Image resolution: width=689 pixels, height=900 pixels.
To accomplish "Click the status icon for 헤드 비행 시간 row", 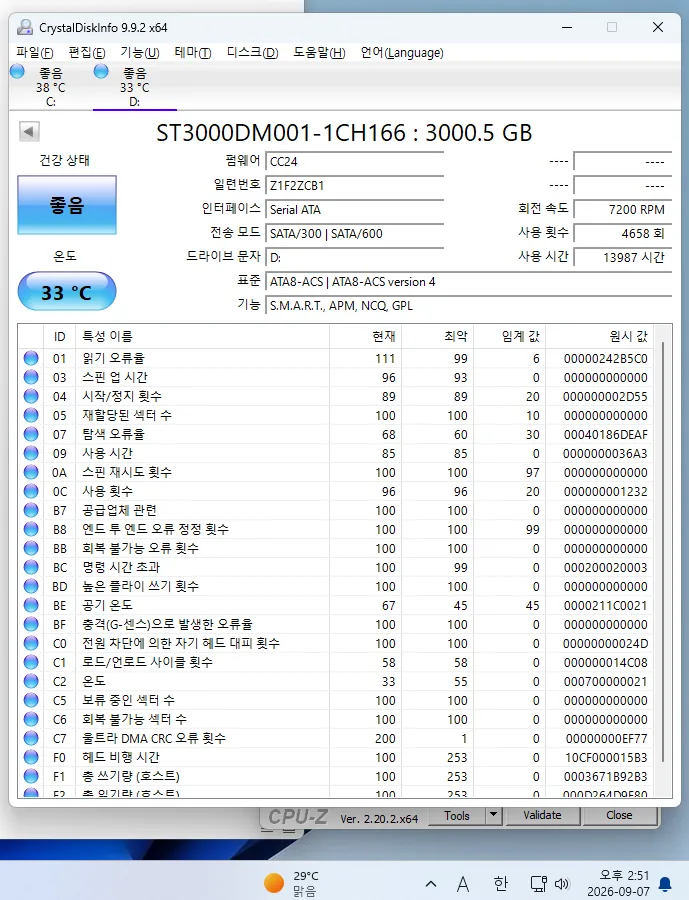I will coord(31,757).
